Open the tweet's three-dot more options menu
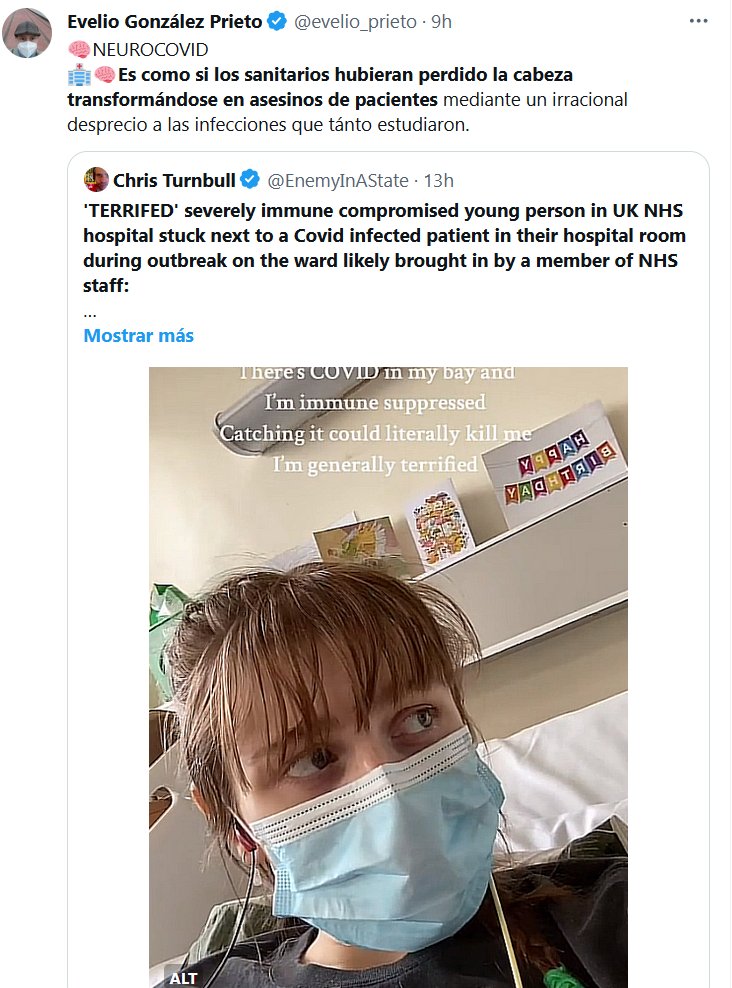 pos(697,21)
